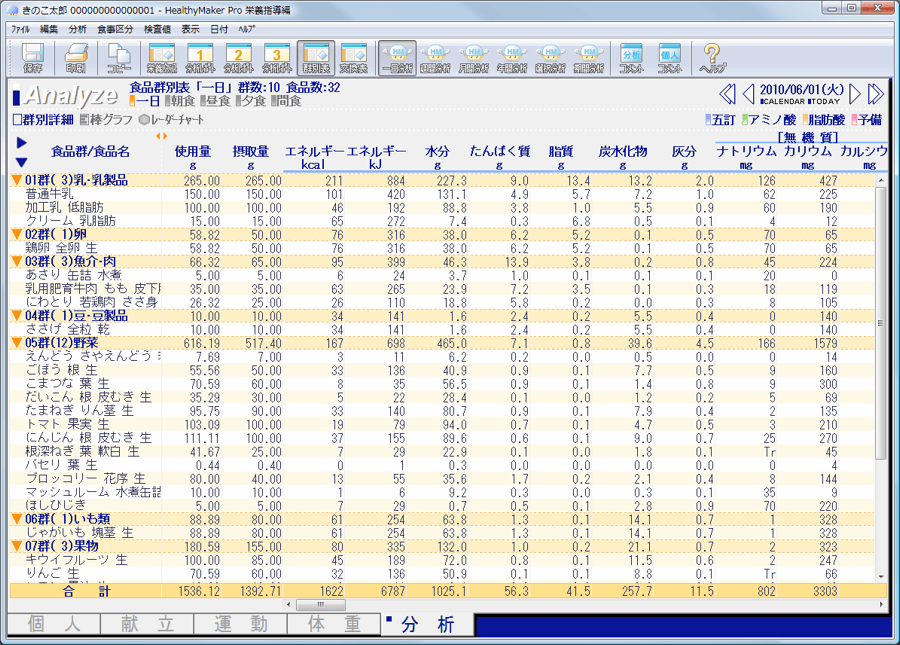
Task: Collapse the 04群 豆・豆製品 group
Action: pos(17,316)
